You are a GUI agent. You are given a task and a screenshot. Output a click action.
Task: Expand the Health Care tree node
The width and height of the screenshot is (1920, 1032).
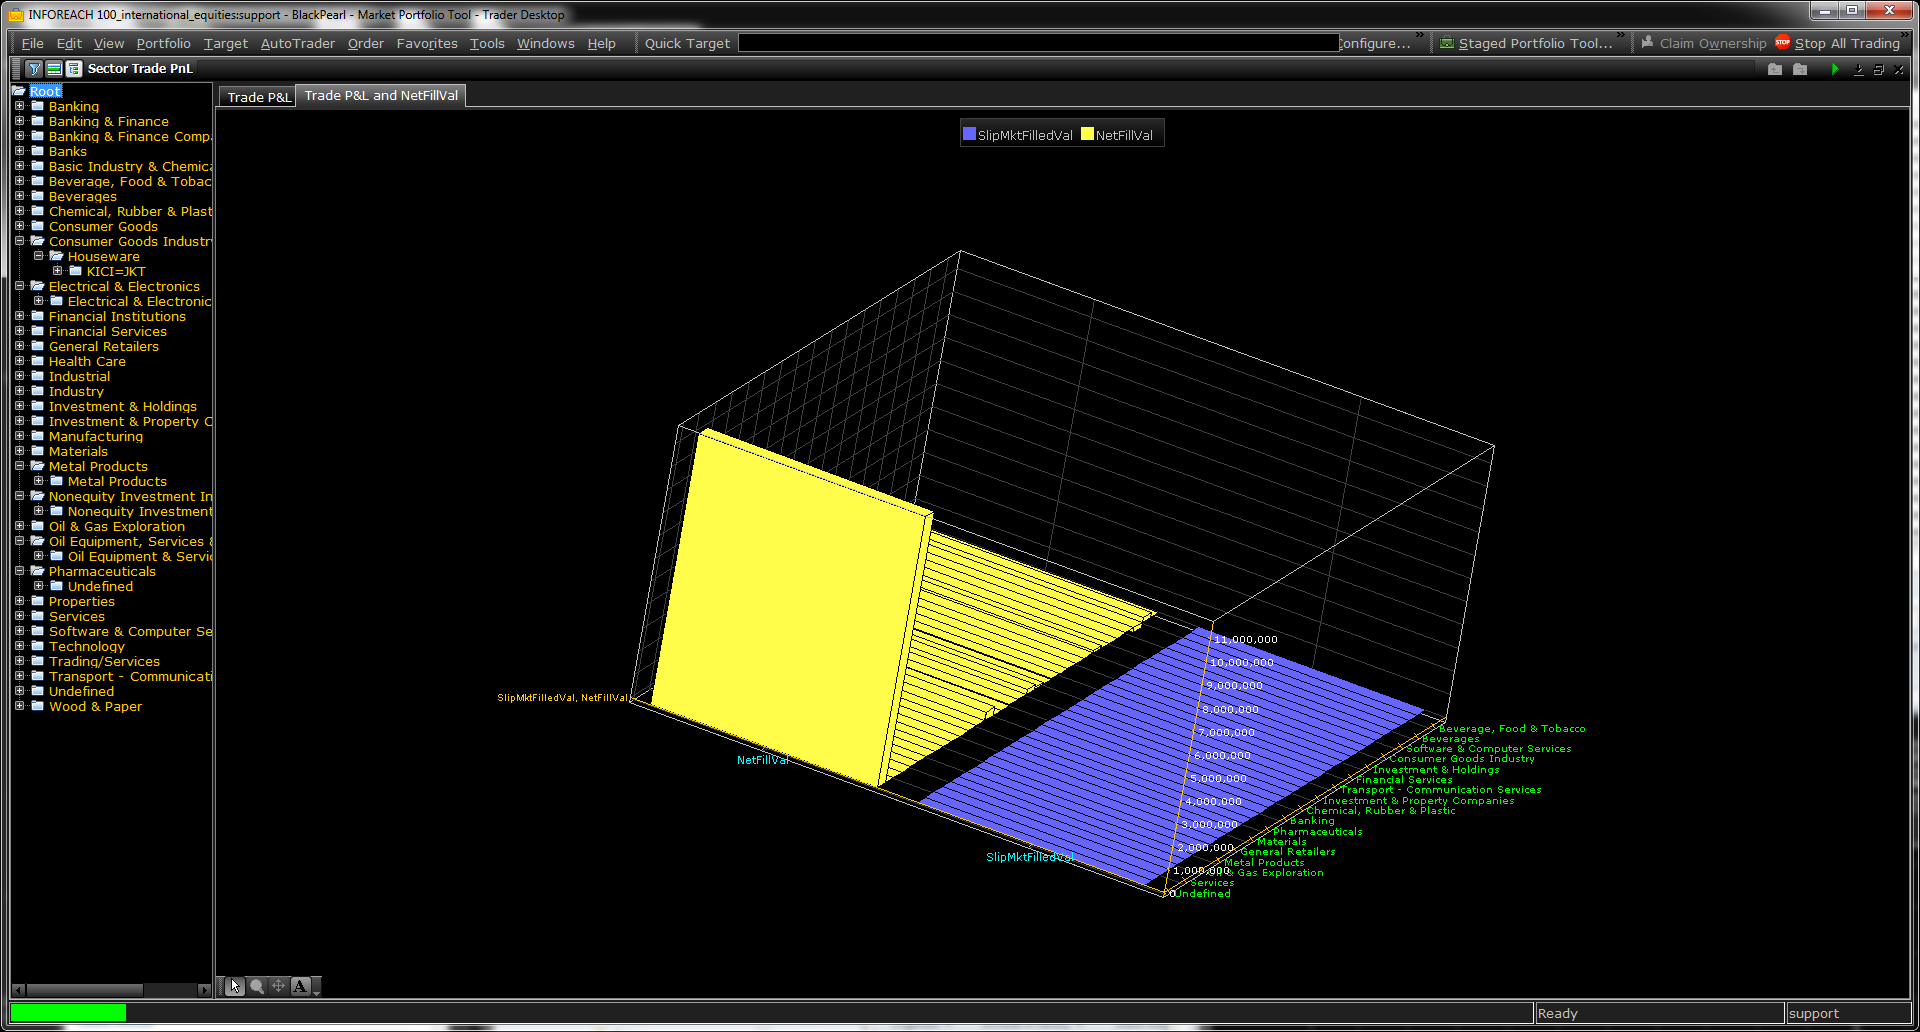[x=19, y=361]
